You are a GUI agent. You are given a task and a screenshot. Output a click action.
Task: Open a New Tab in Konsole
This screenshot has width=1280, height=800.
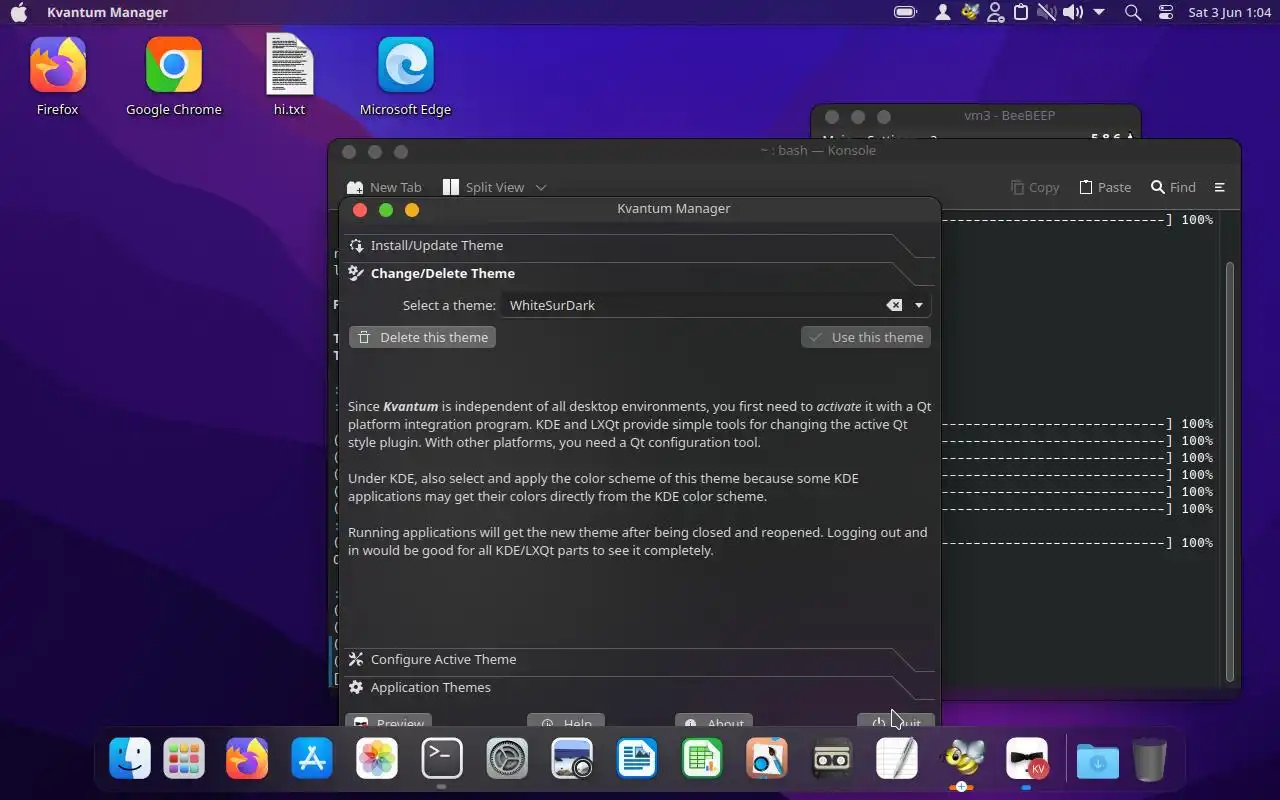[384, 187]
